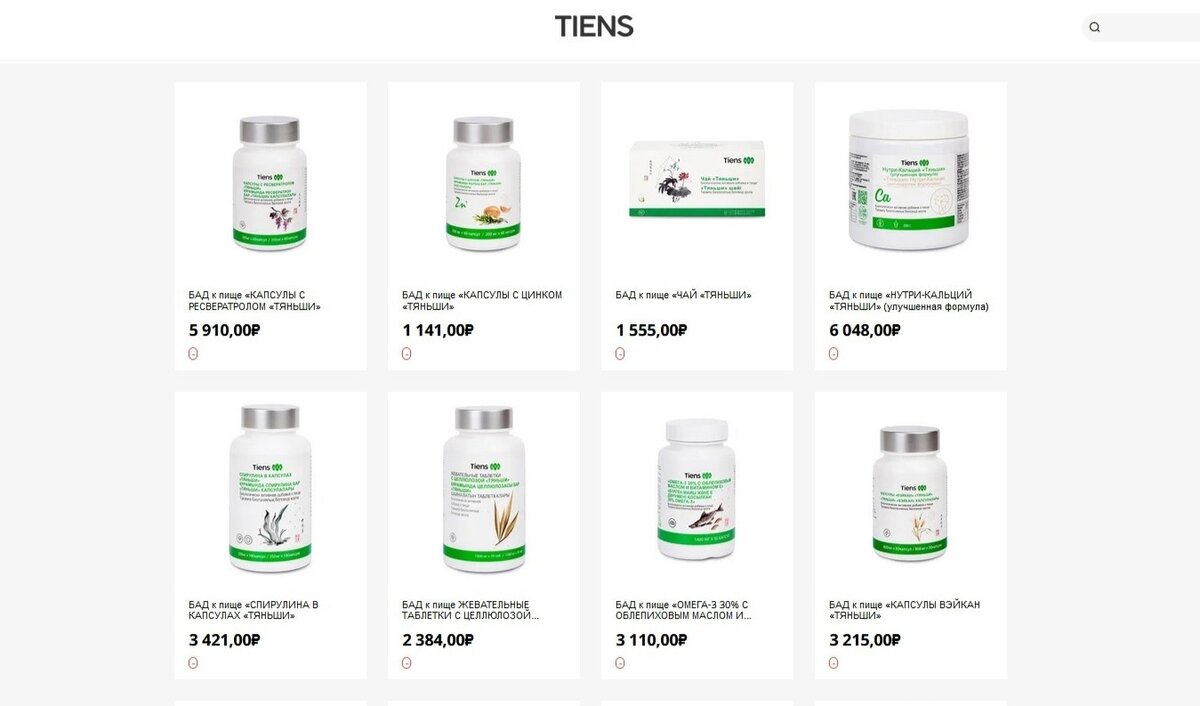The image size is (1200, 706).
Task: Open «КАПСУЛЫ С ЦИНКОМ» product title
Action: point(482,301)
